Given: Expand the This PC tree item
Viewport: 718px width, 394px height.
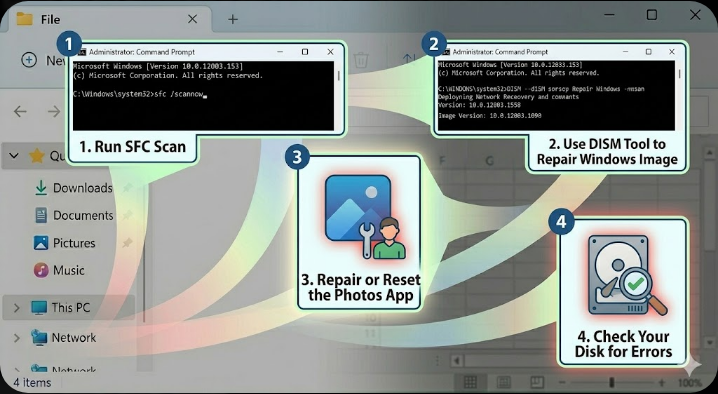Looking at the screenshot, I should (x=16, y=307).
